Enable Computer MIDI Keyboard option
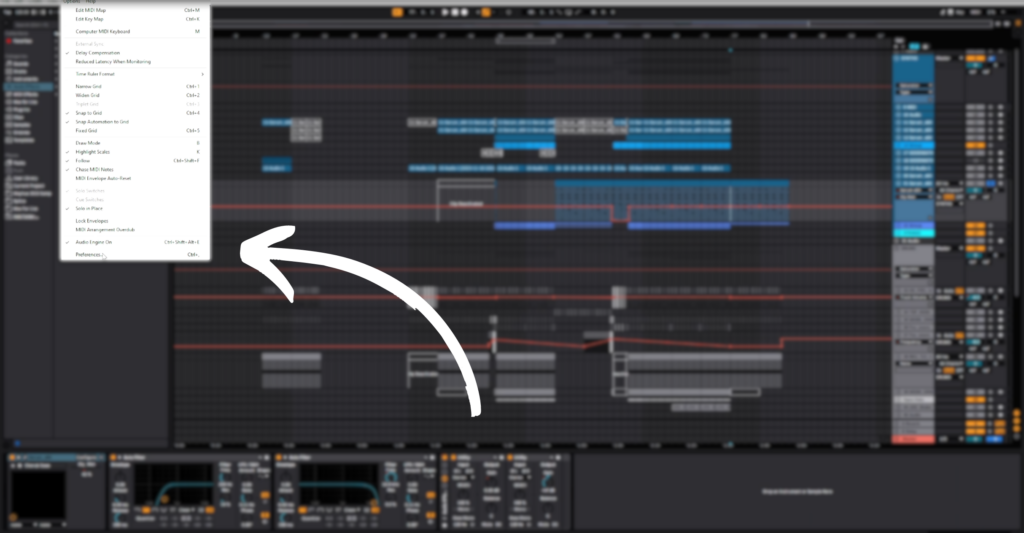Screen dimensions: 1024x533 click(x=103, y=31)
